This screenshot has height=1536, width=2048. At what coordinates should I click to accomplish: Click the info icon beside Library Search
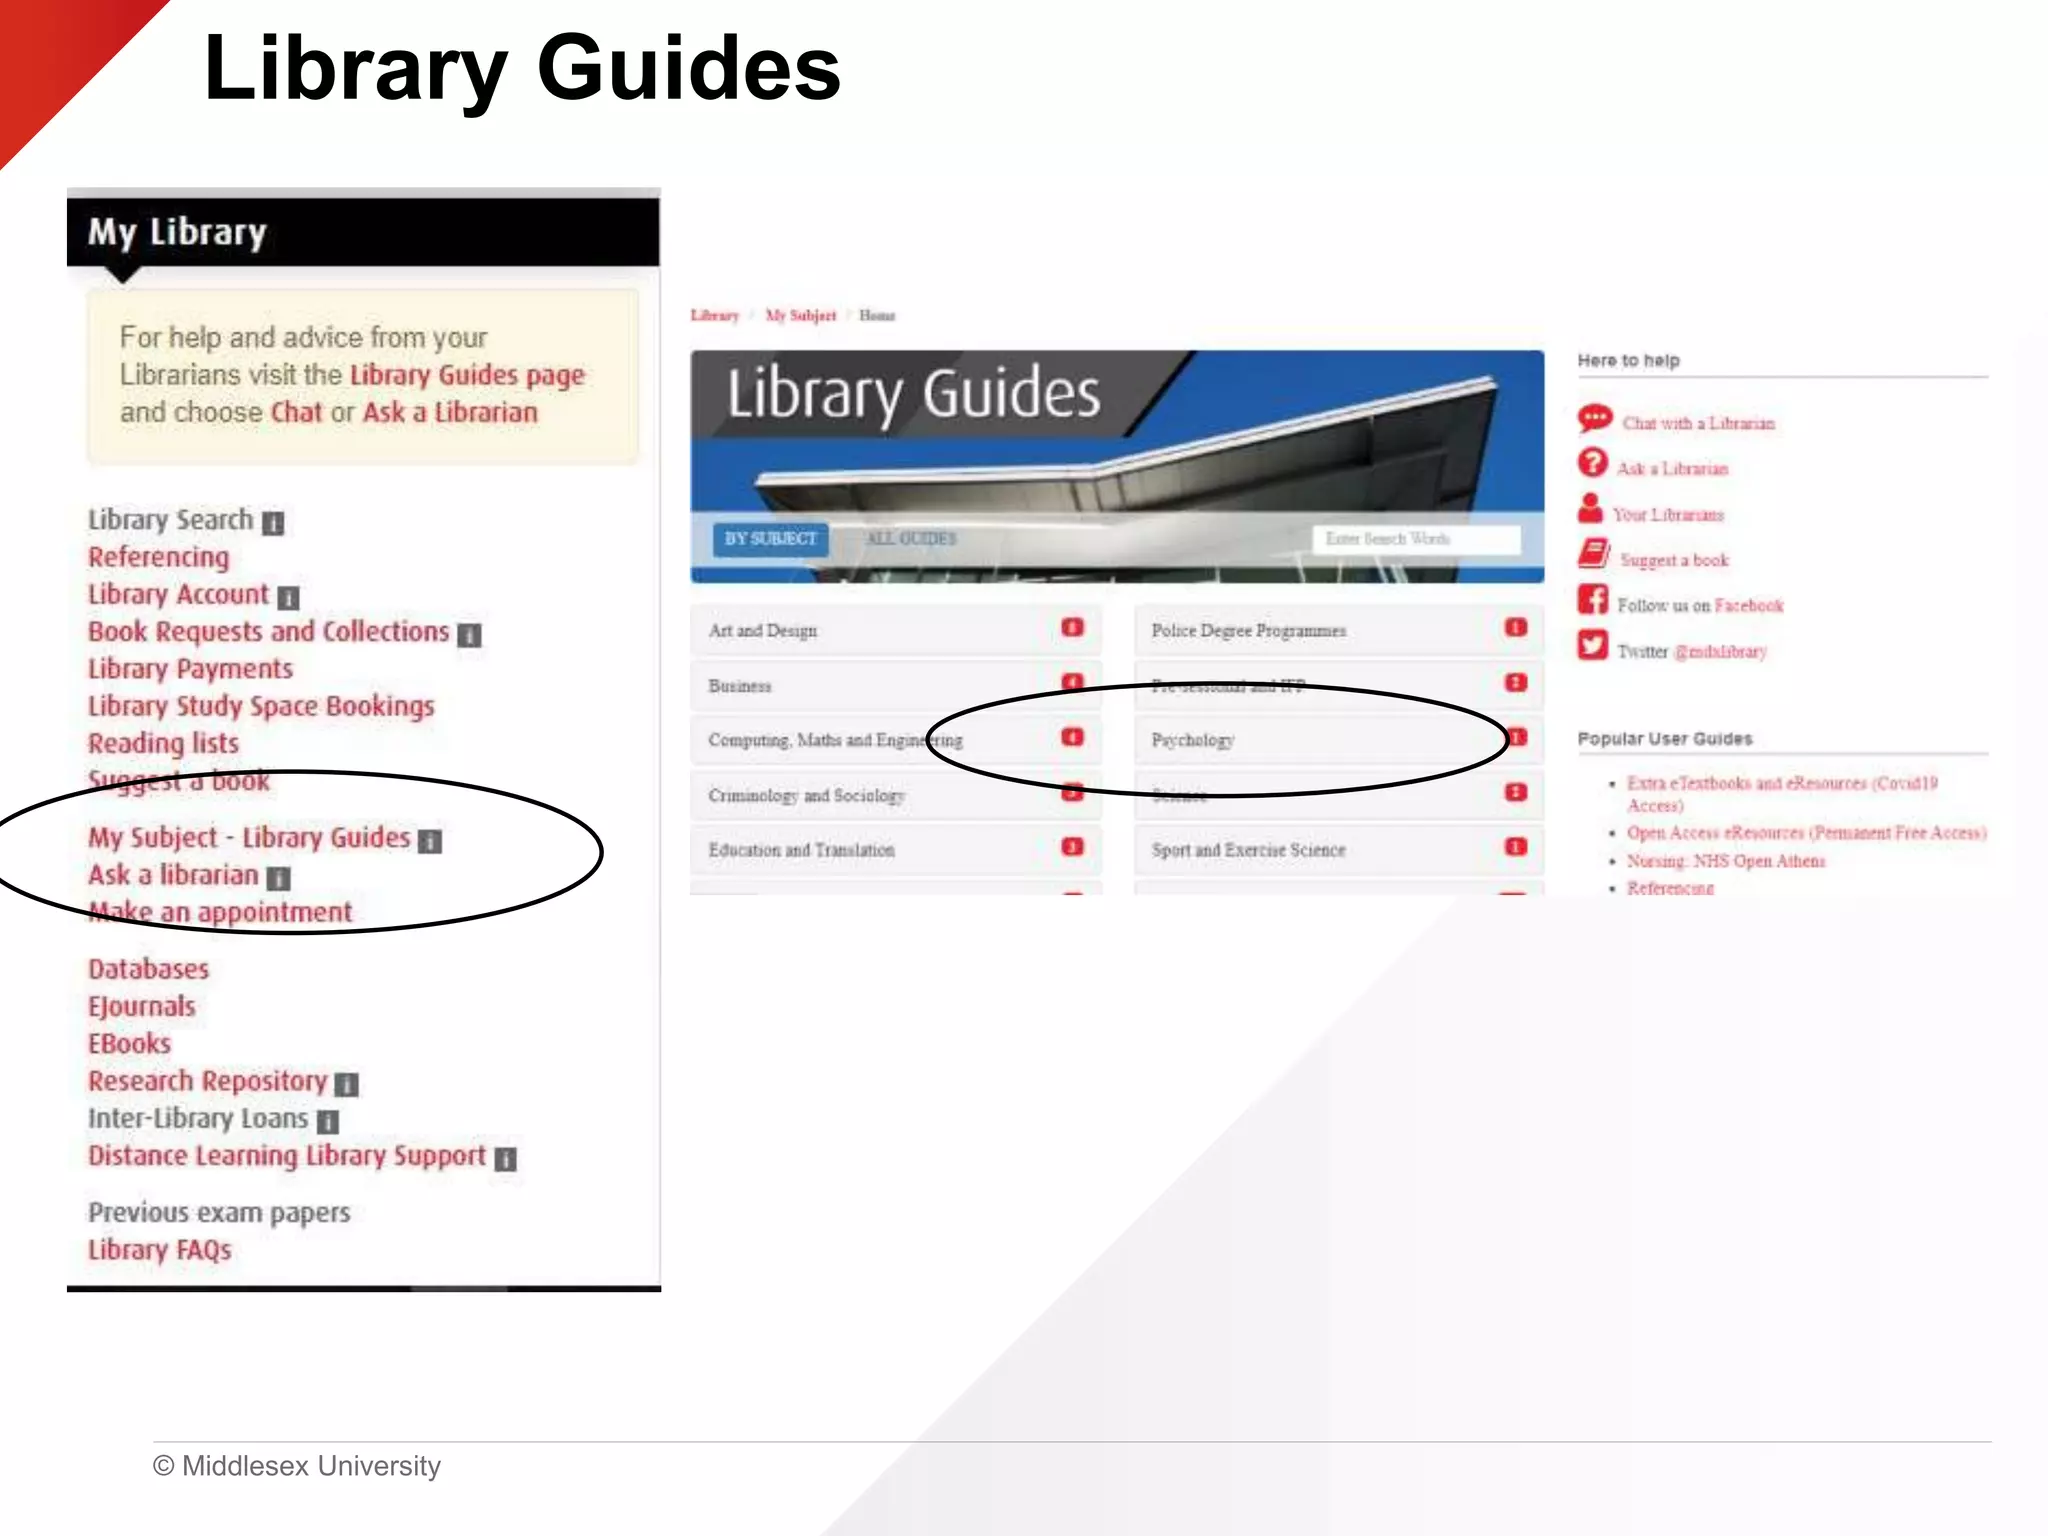pos(273,523)
